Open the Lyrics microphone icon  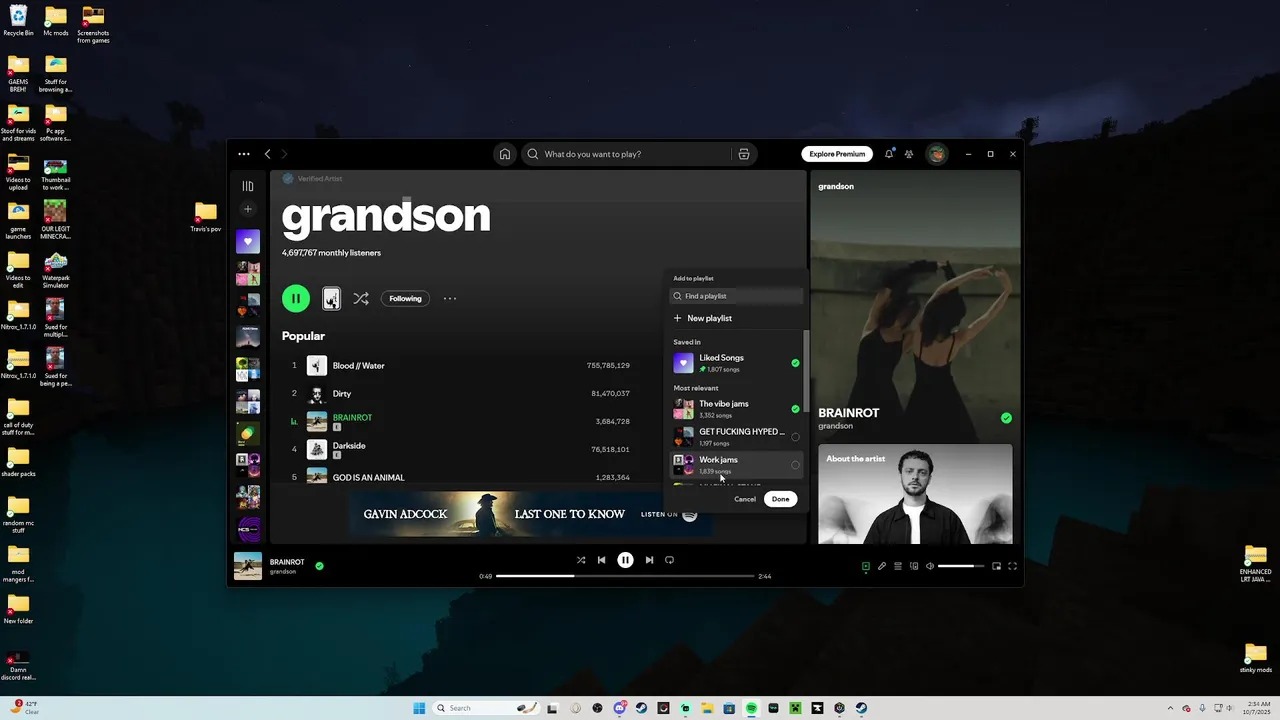click(x=882, y=566)
